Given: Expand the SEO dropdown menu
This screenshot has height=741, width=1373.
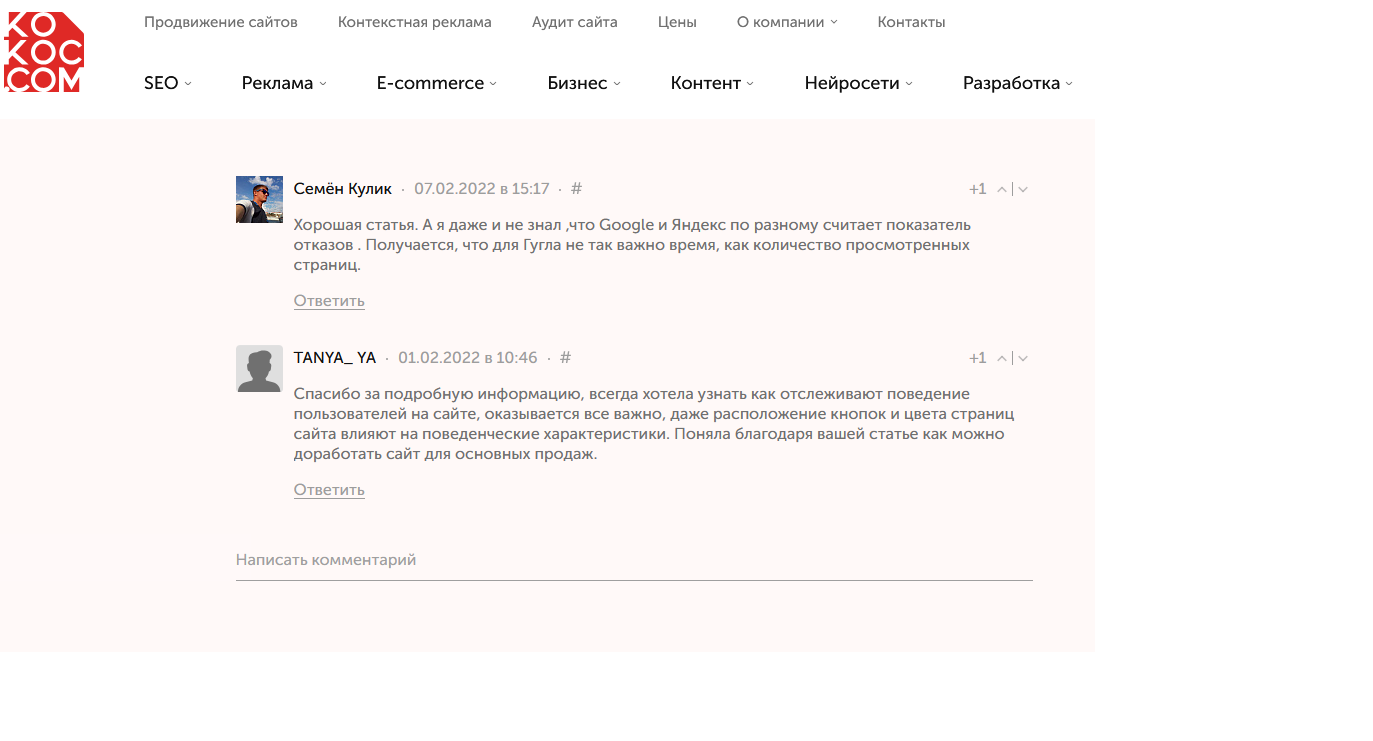Looking at the screenshot, I should coord(167,84).
